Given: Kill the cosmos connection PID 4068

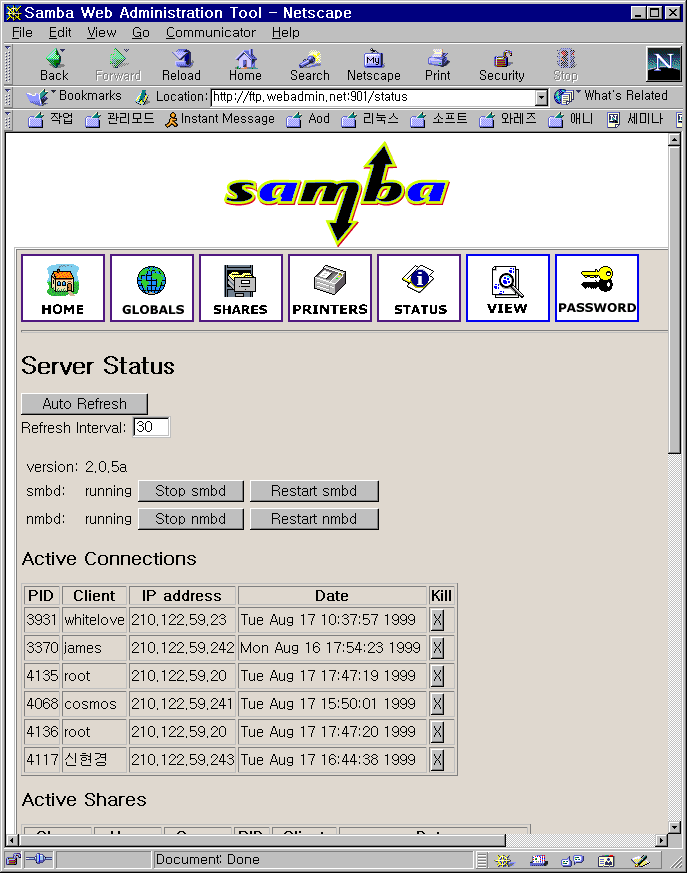Looking at the screenshot, I should click(438, 704).
